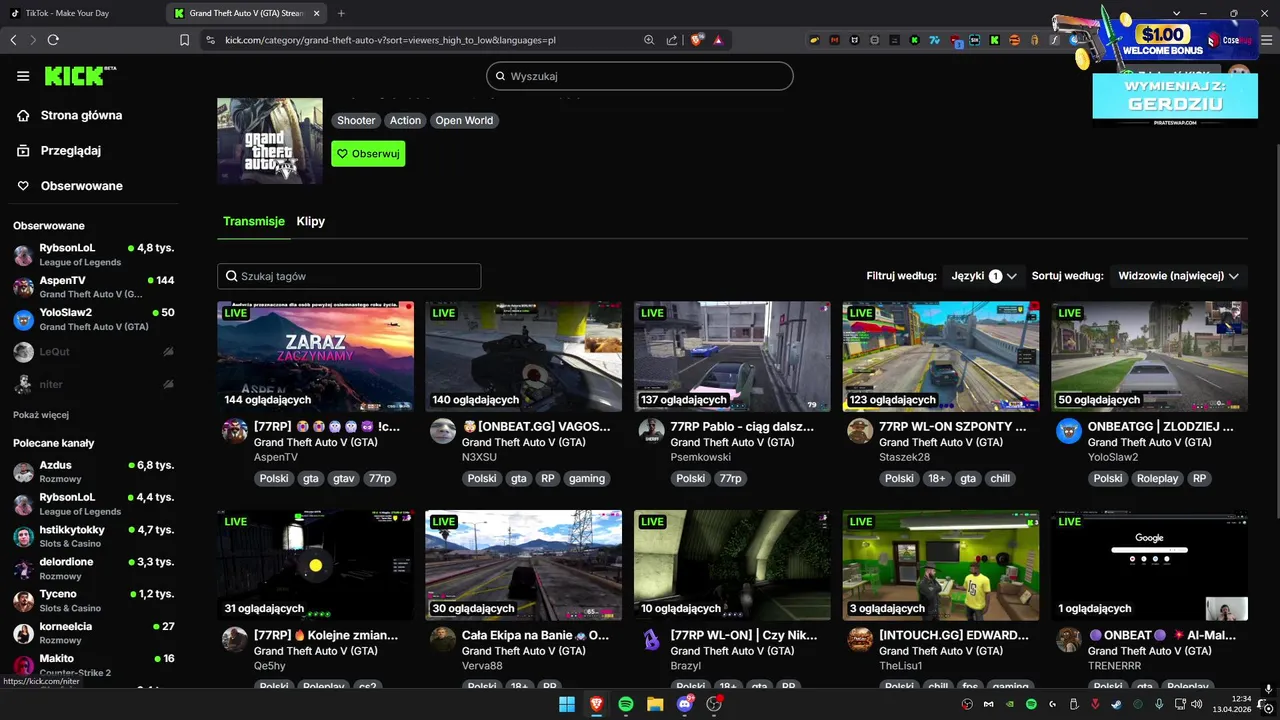Open the Kick hamburger sidebar menu
The height and width of the screenshot is (720, 1280).
[x=23, y=76]
